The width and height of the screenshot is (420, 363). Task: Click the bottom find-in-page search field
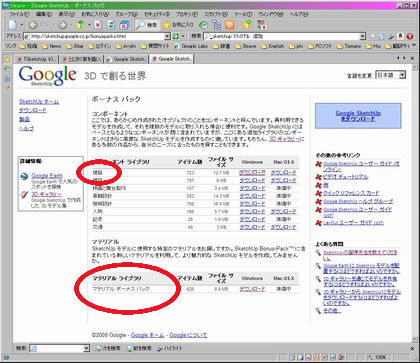[59, 348]
